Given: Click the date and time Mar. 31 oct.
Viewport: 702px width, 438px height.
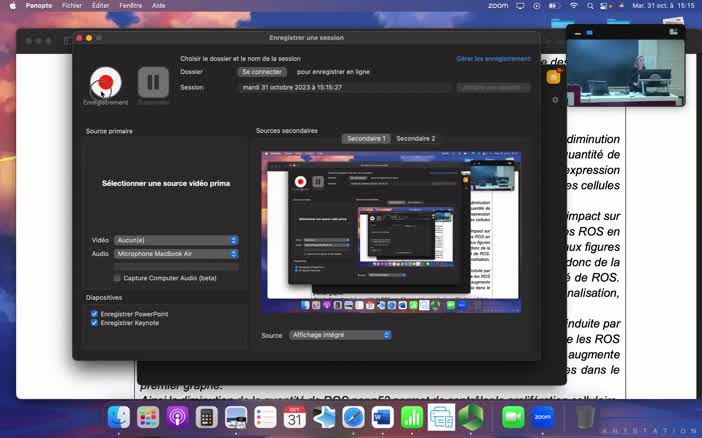Looking at the screenshot, I should pos(663,6).
